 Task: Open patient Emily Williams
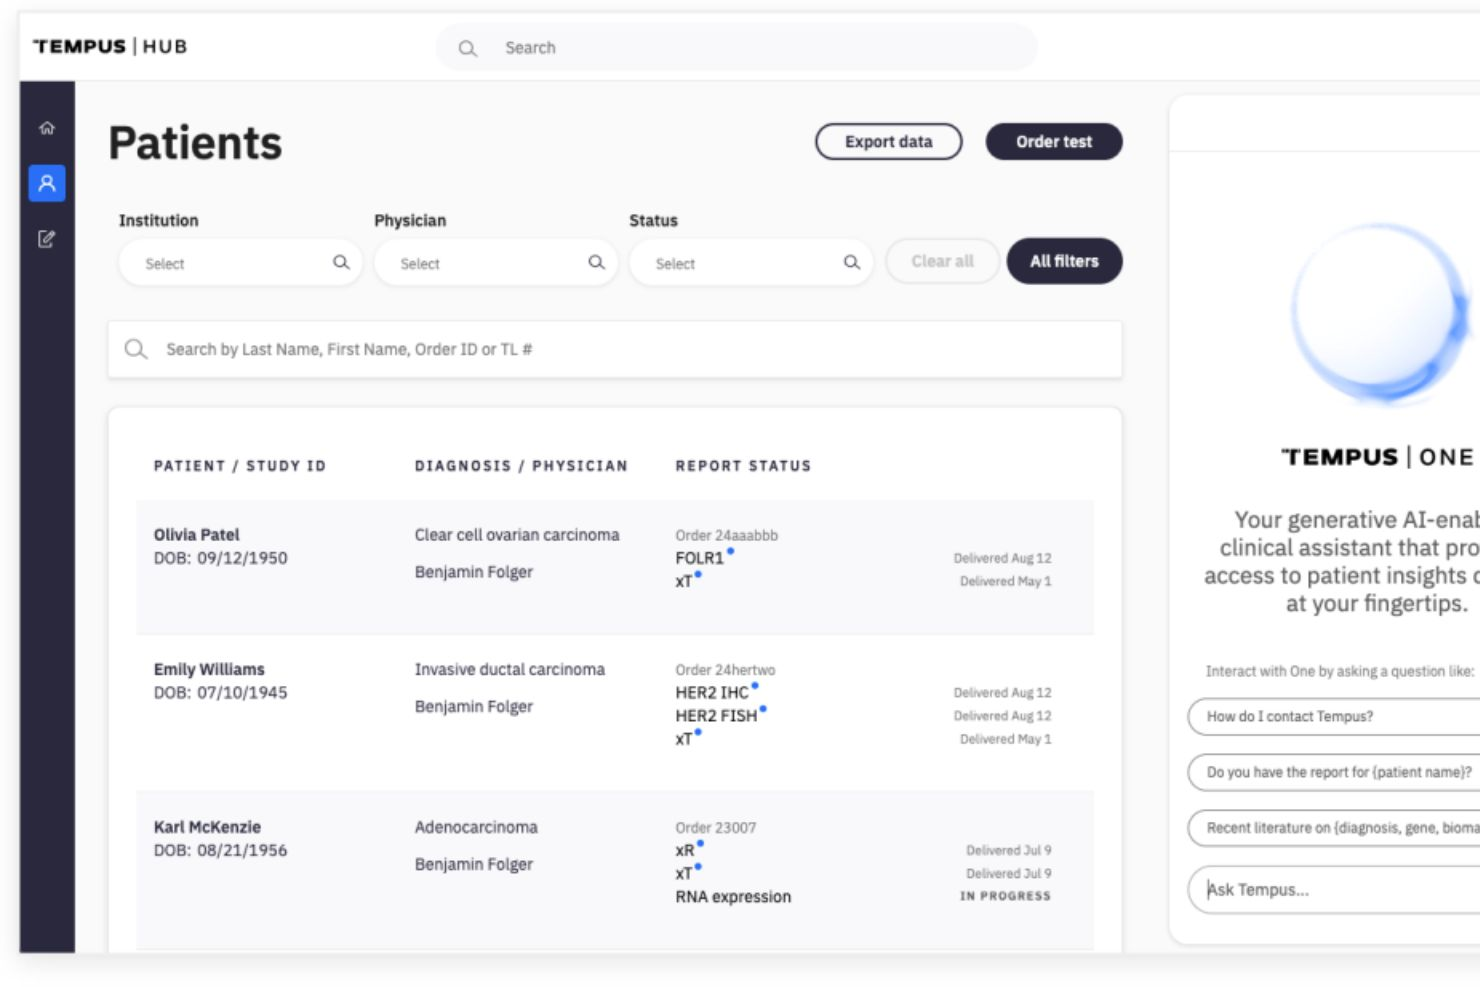209,669
